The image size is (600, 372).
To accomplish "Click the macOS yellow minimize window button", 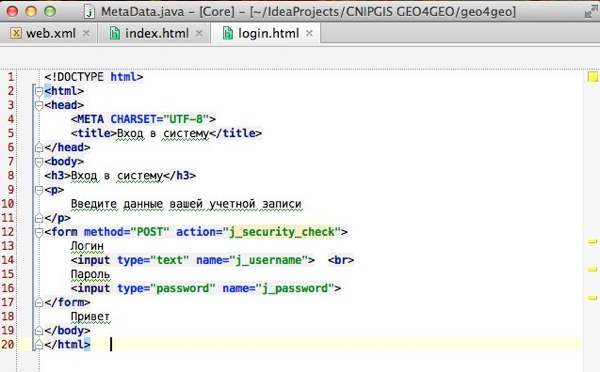I will (31, 11).
